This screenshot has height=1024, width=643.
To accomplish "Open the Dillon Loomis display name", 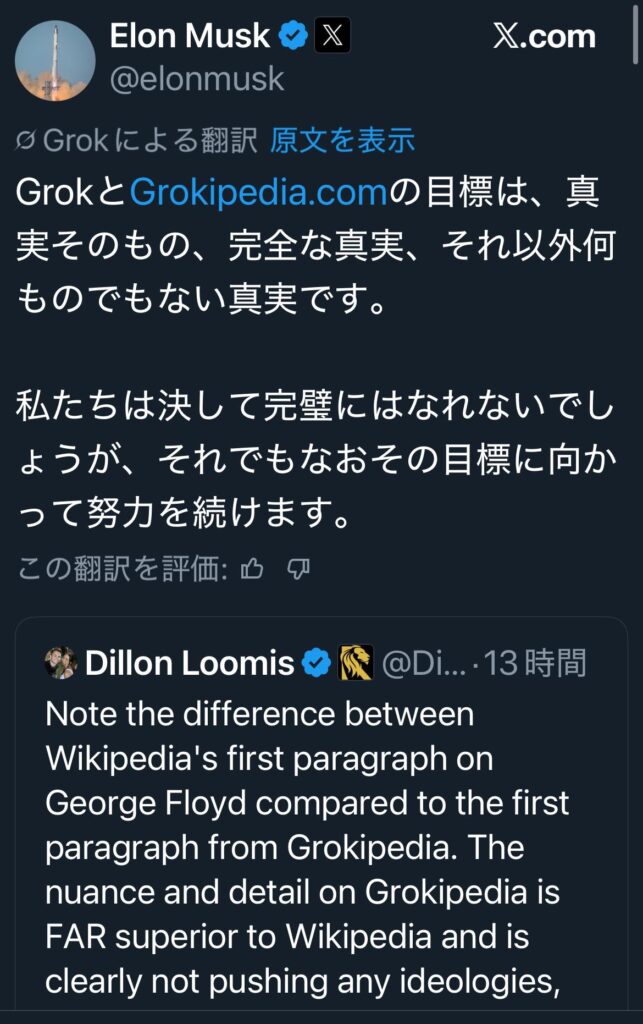I will pos(190,663).
